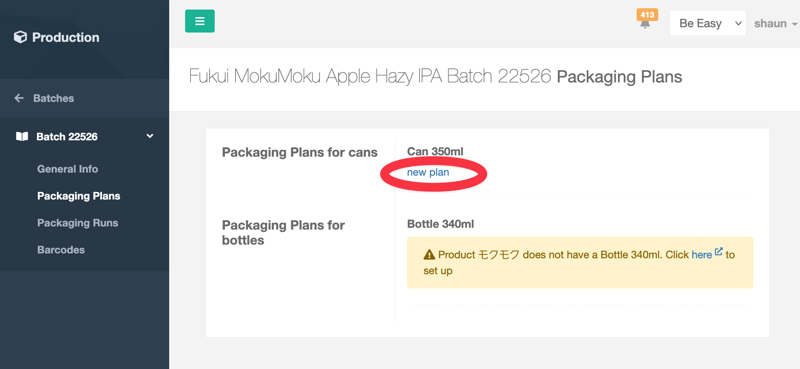The width and height of the screenshot is (800, 369).
Task: Click the warning triangle icon in the alert
Action: click(429, 254)
